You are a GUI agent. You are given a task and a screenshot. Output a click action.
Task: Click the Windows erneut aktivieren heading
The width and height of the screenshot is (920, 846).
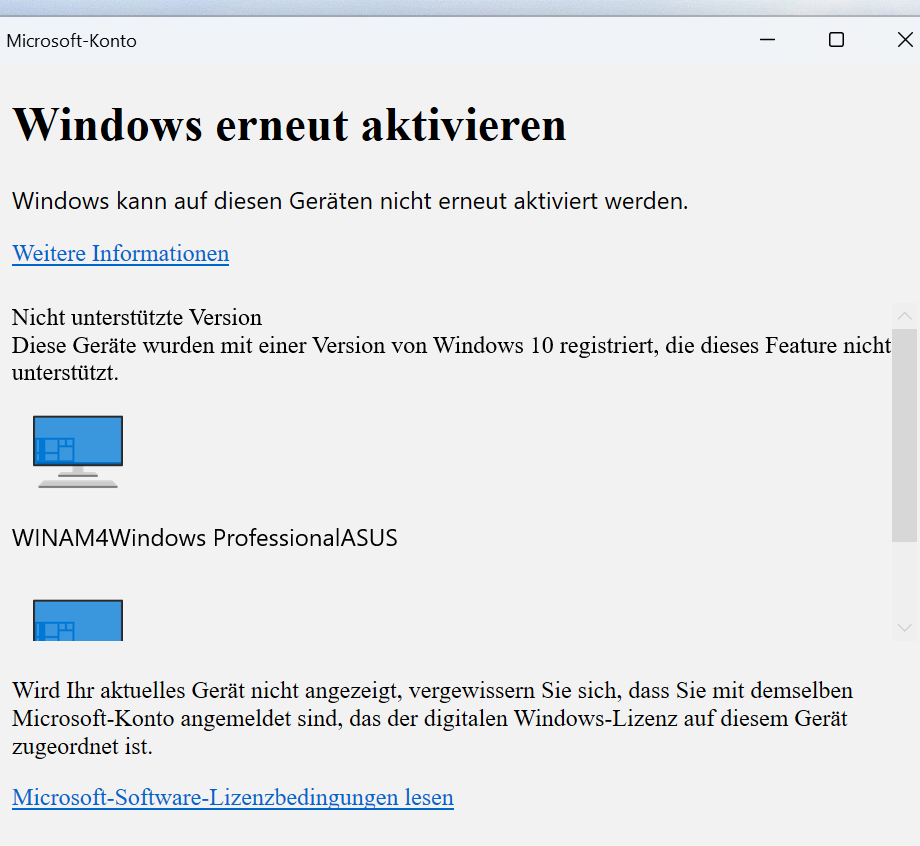pos(289,125)
